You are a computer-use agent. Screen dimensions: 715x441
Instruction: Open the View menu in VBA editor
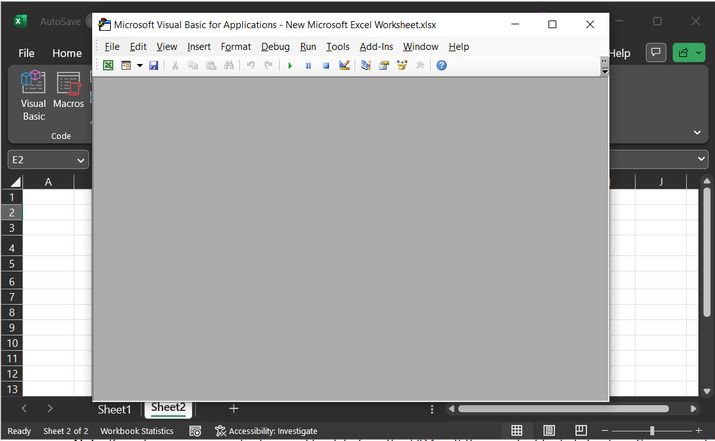[x=167, y=47]
